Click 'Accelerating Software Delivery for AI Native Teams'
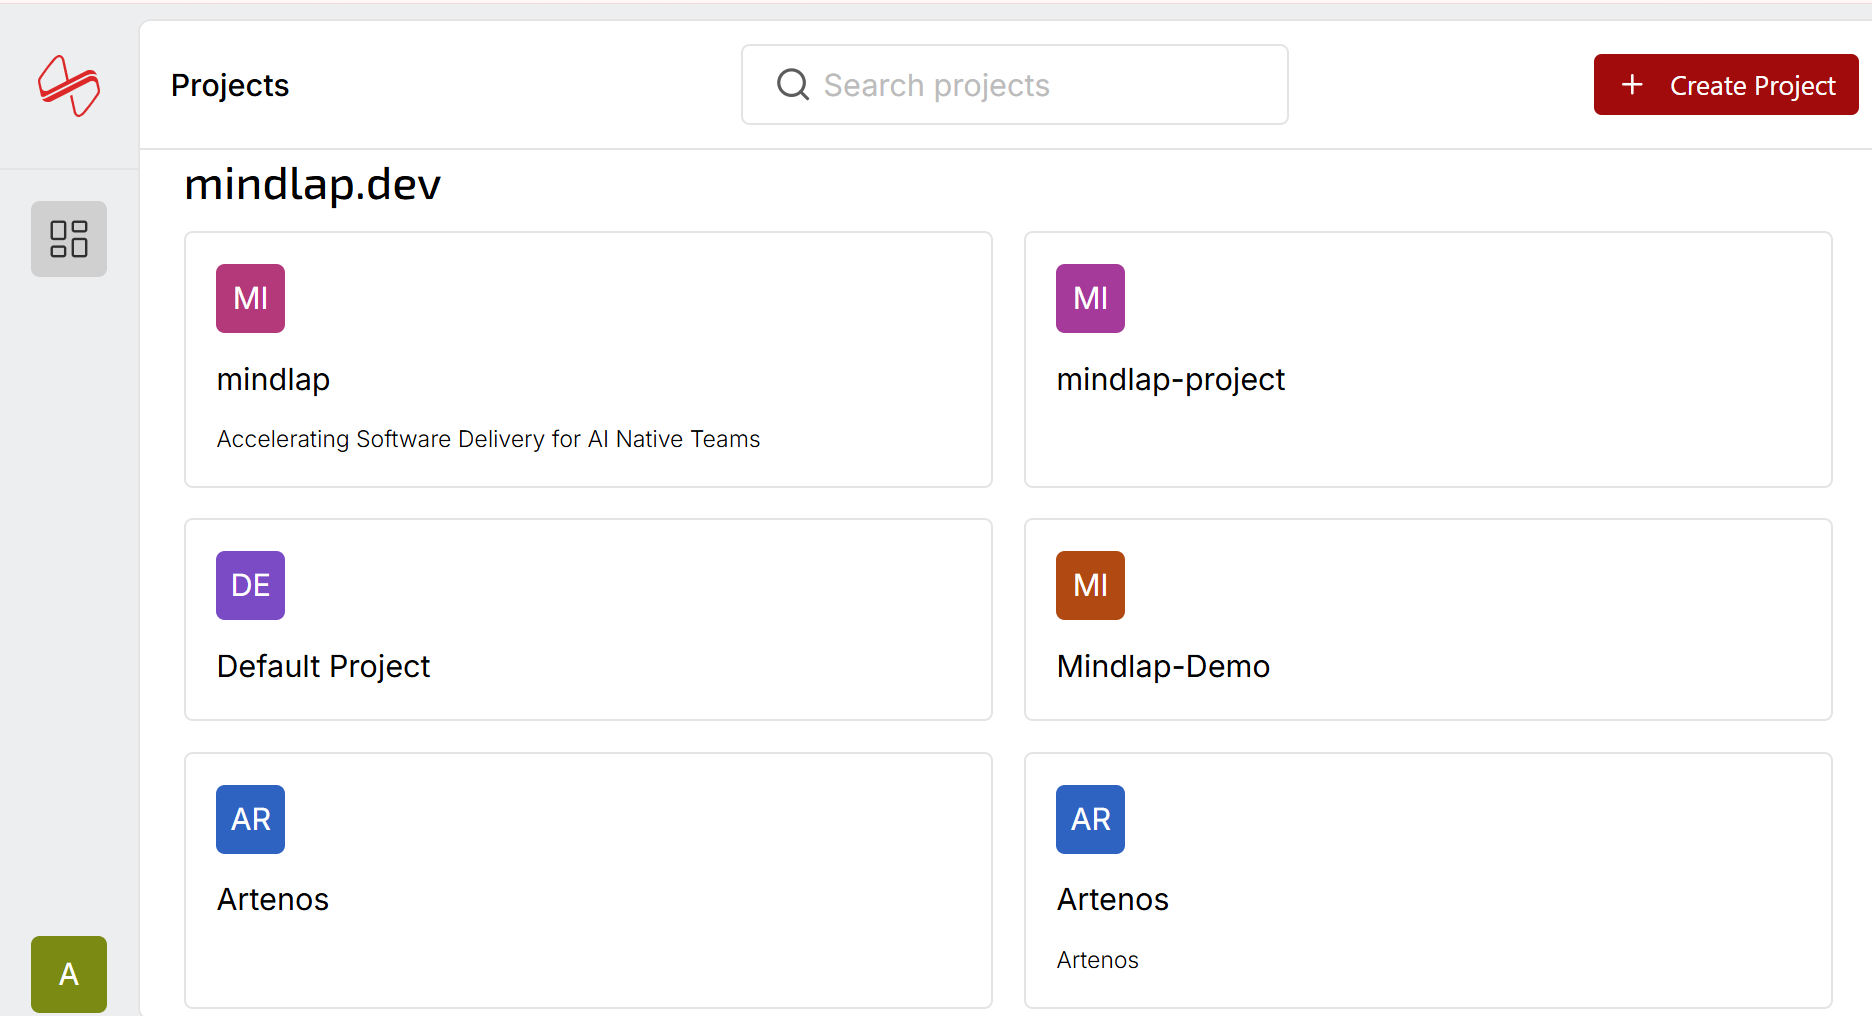 [489, 439]
